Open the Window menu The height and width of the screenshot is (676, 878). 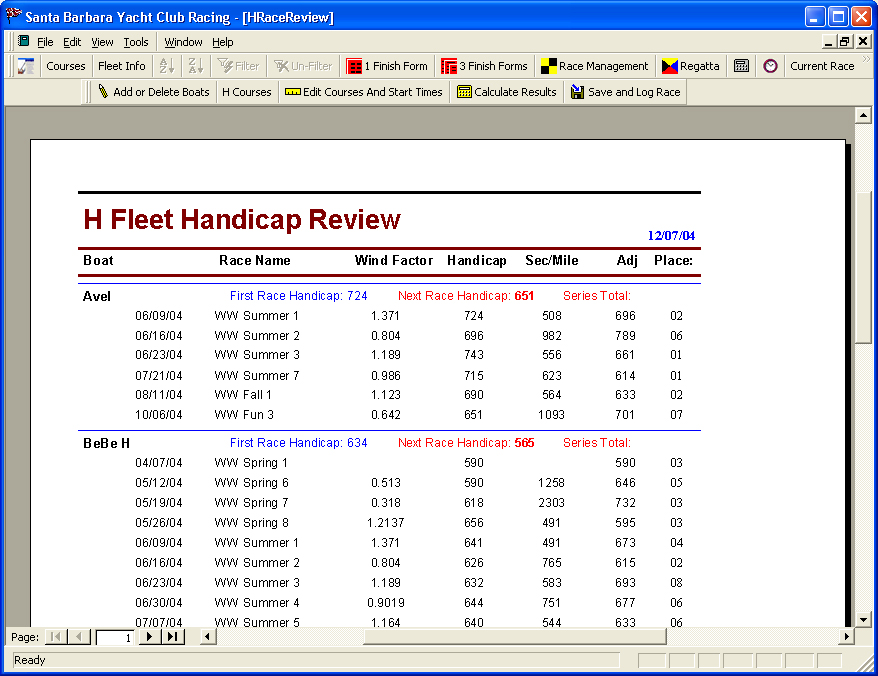pos(183,42)
